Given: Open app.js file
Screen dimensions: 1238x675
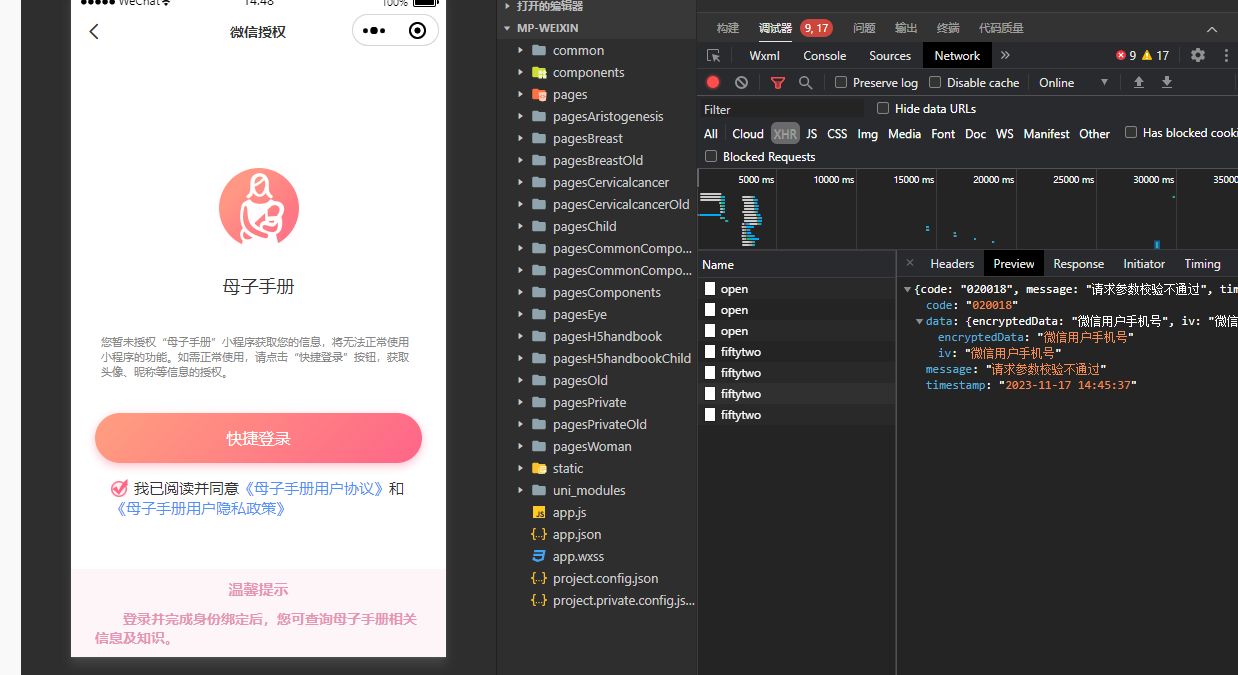Looking at the screenshot, I should 569,512.
